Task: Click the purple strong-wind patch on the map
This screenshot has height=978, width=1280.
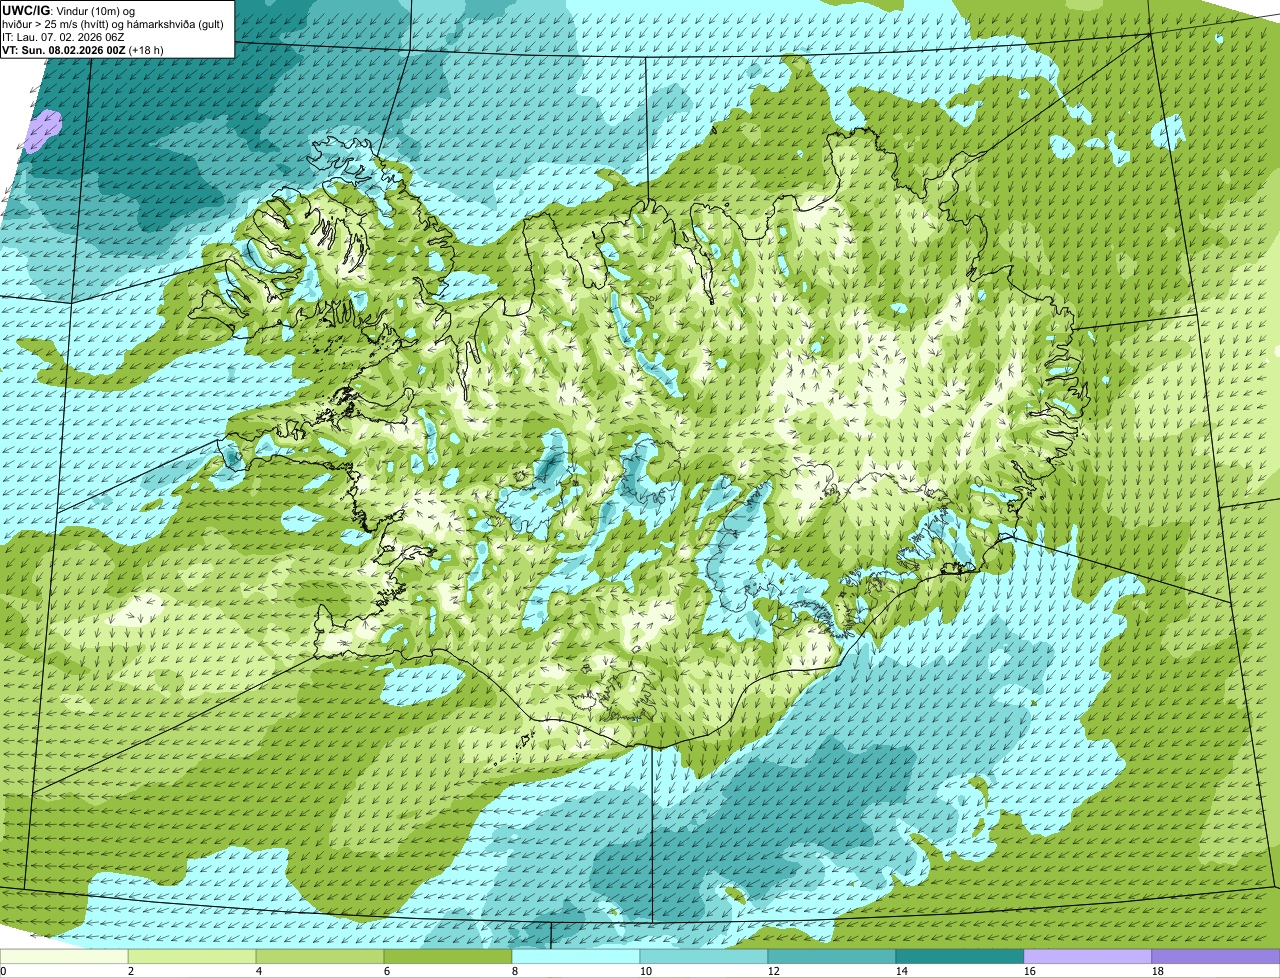Action: [x=43, y=129]
